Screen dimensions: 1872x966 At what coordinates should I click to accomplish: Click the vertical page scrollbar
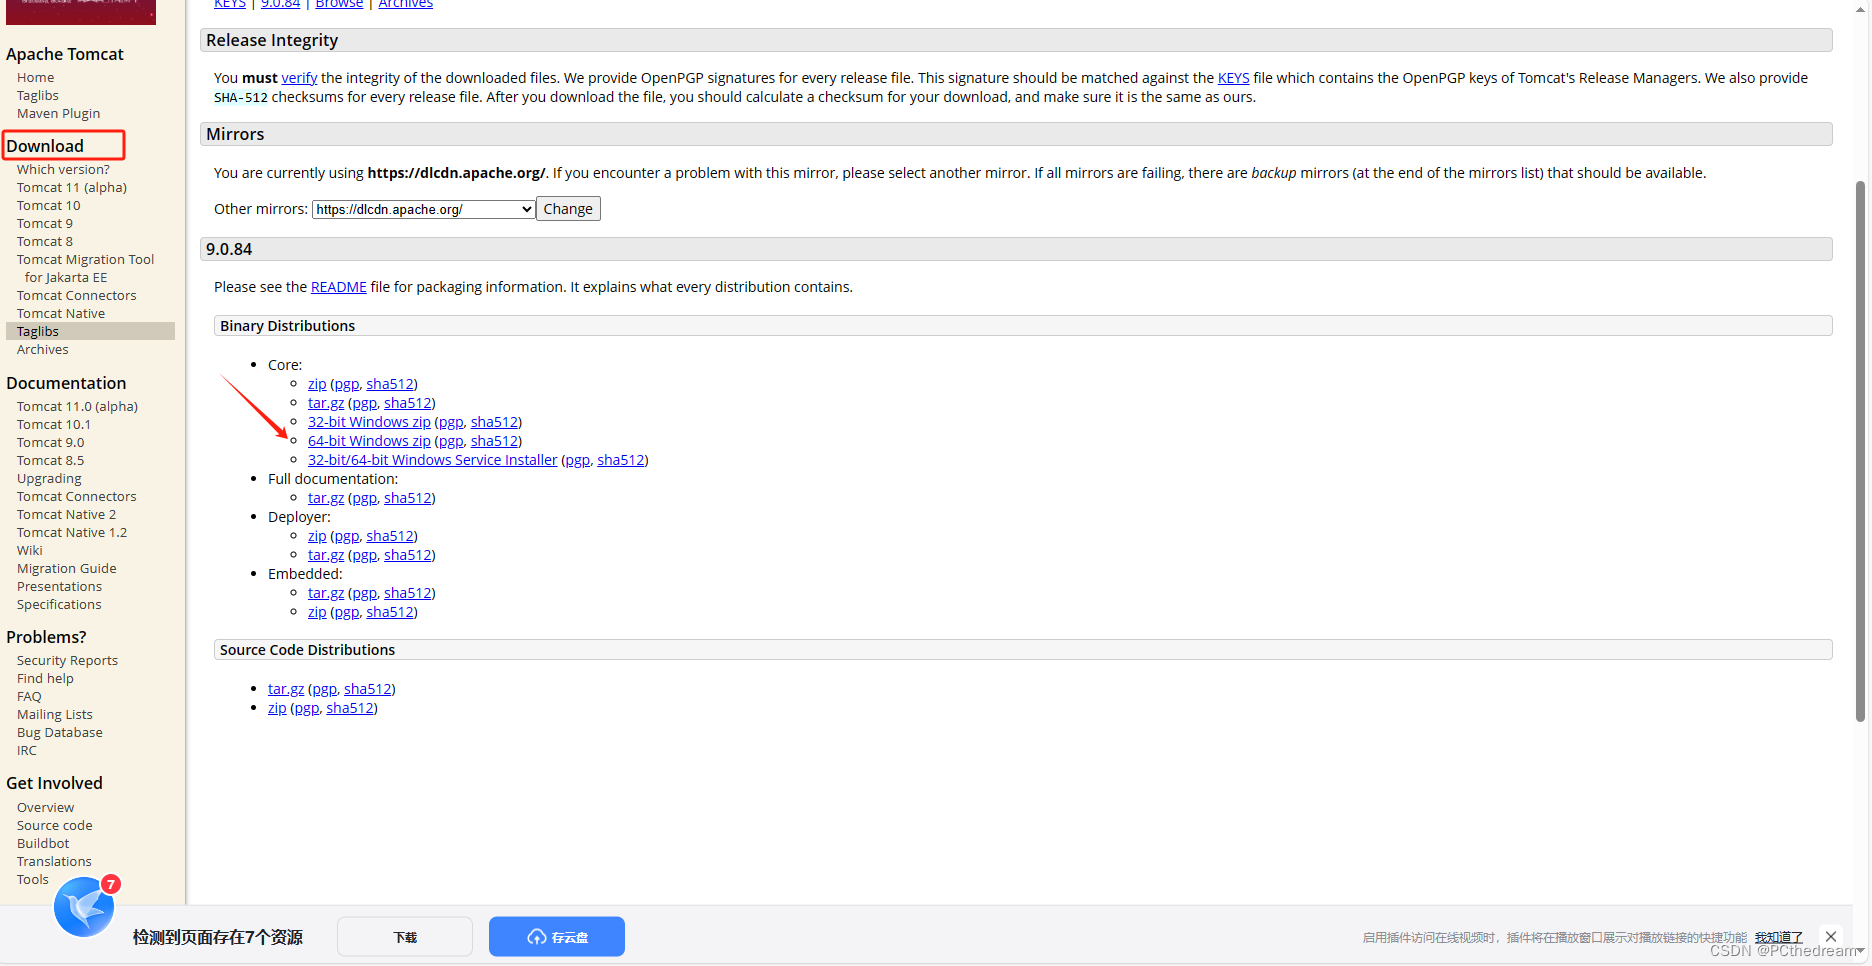point(1860,450)
